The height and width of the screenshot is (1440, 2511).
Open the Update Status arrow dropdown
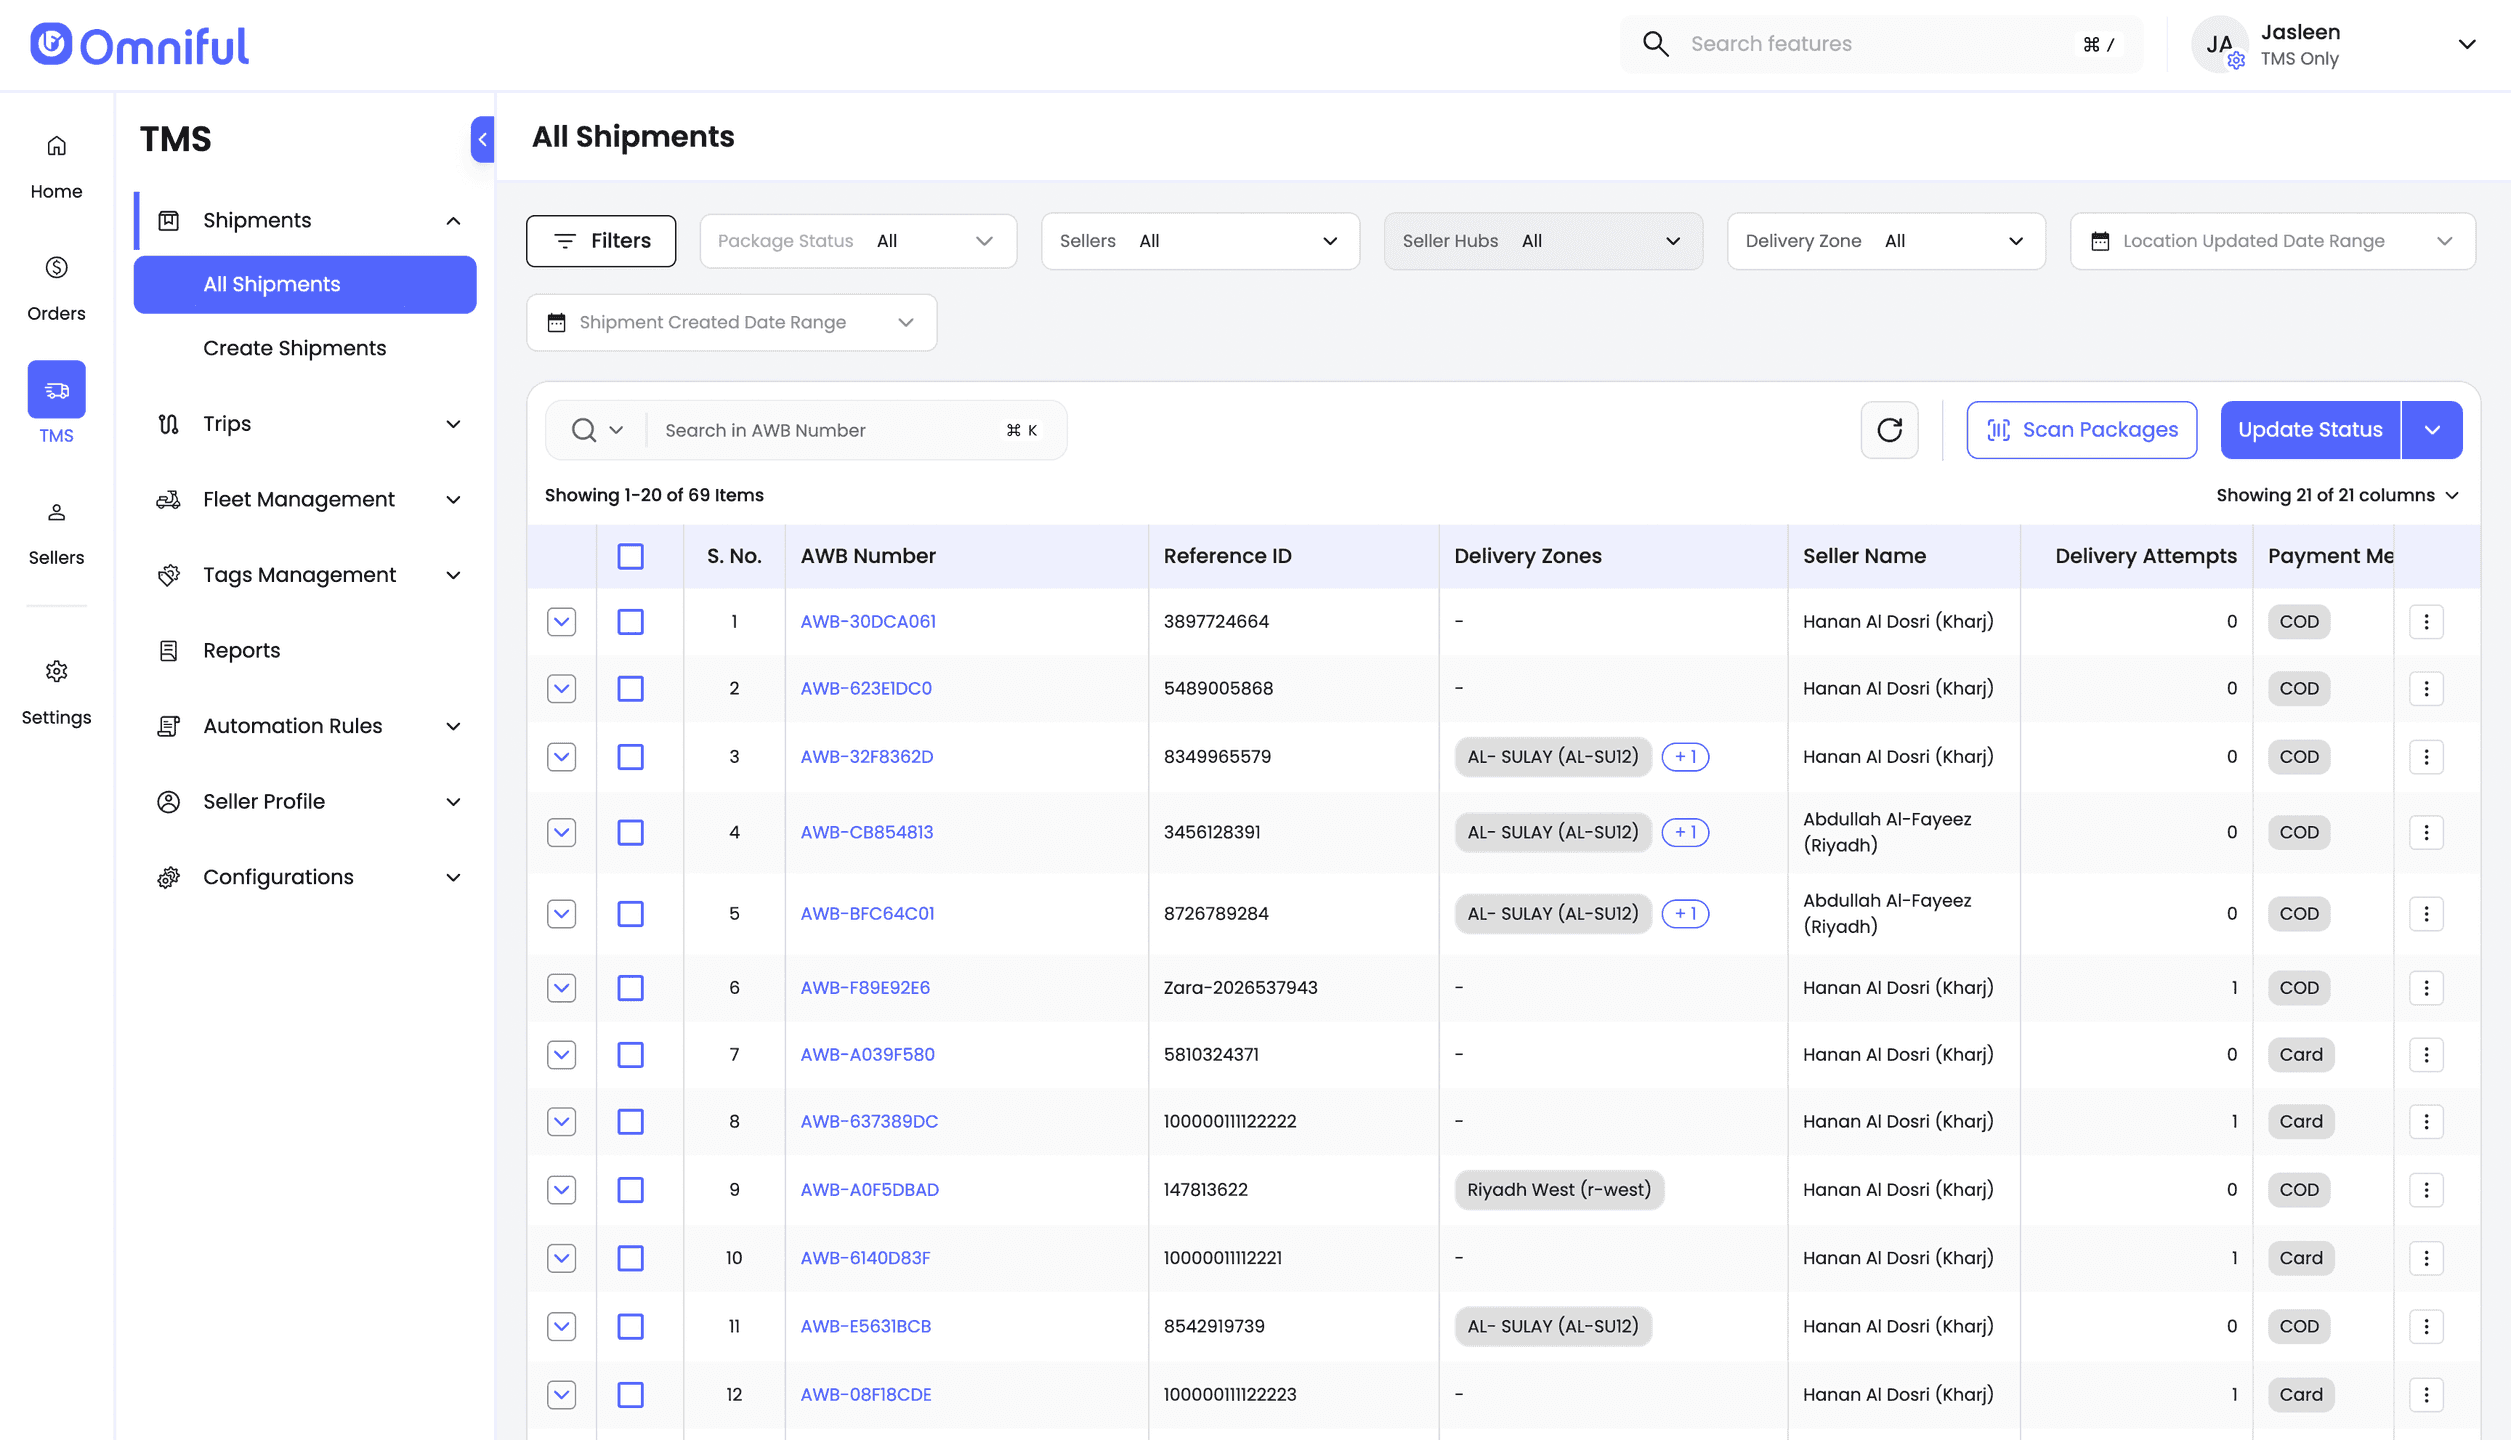point(2432,430)
